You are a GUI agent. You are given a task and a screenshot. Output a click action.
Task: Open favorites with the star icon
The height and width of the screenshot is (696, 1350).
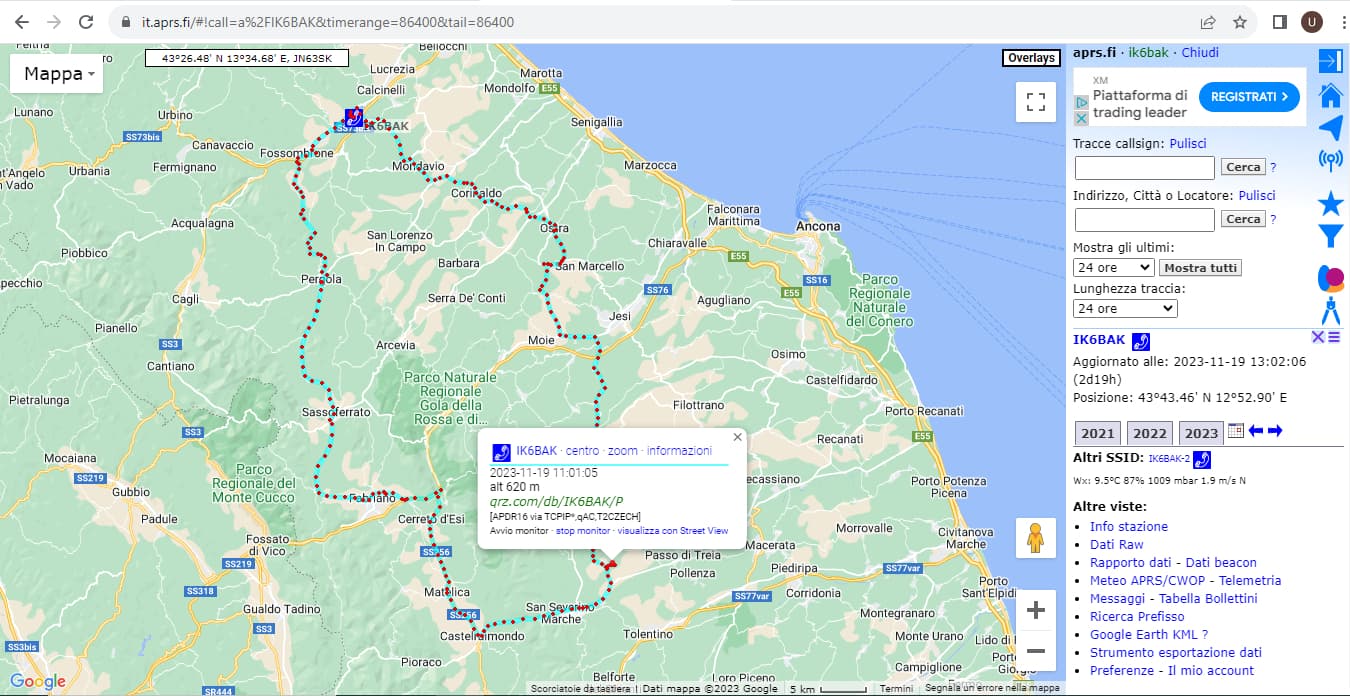click(x=1330, y=204)
